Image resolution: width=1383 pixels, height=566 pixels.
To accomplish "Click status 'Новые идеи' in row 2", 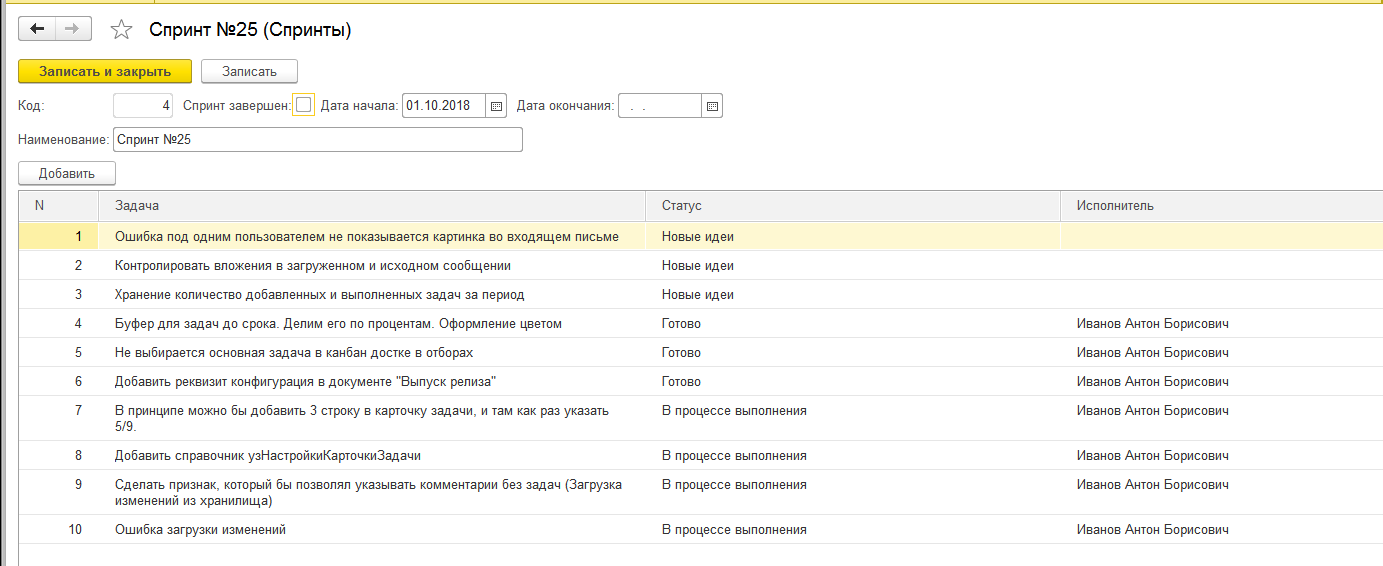I will click(698, 266).
